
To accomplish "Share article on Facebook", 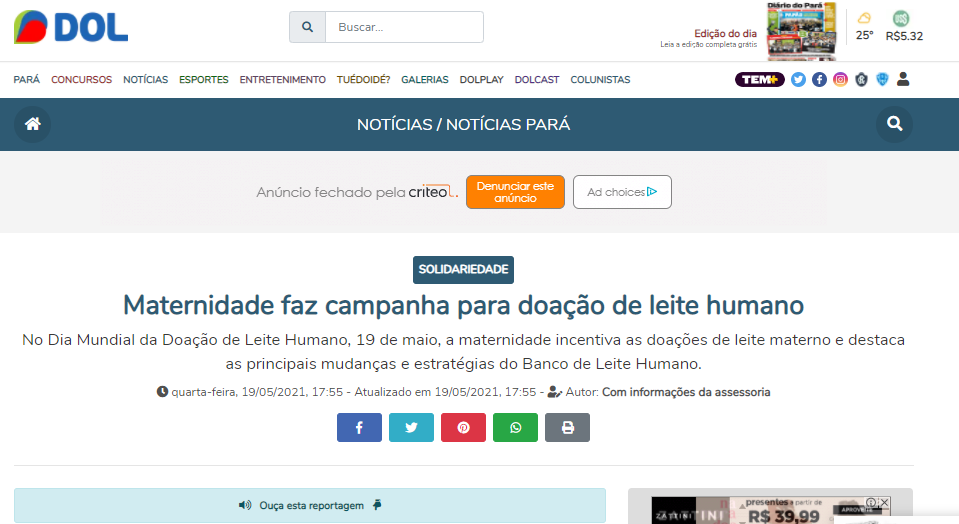I will 359,428.
